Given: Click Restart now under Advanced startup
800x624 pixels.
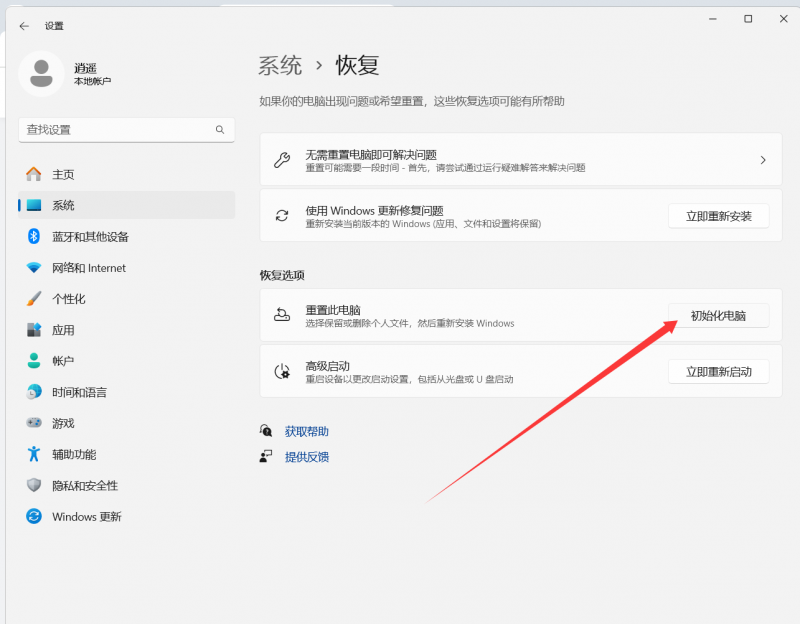Looking at the screenshot, I should coord(718,370).
